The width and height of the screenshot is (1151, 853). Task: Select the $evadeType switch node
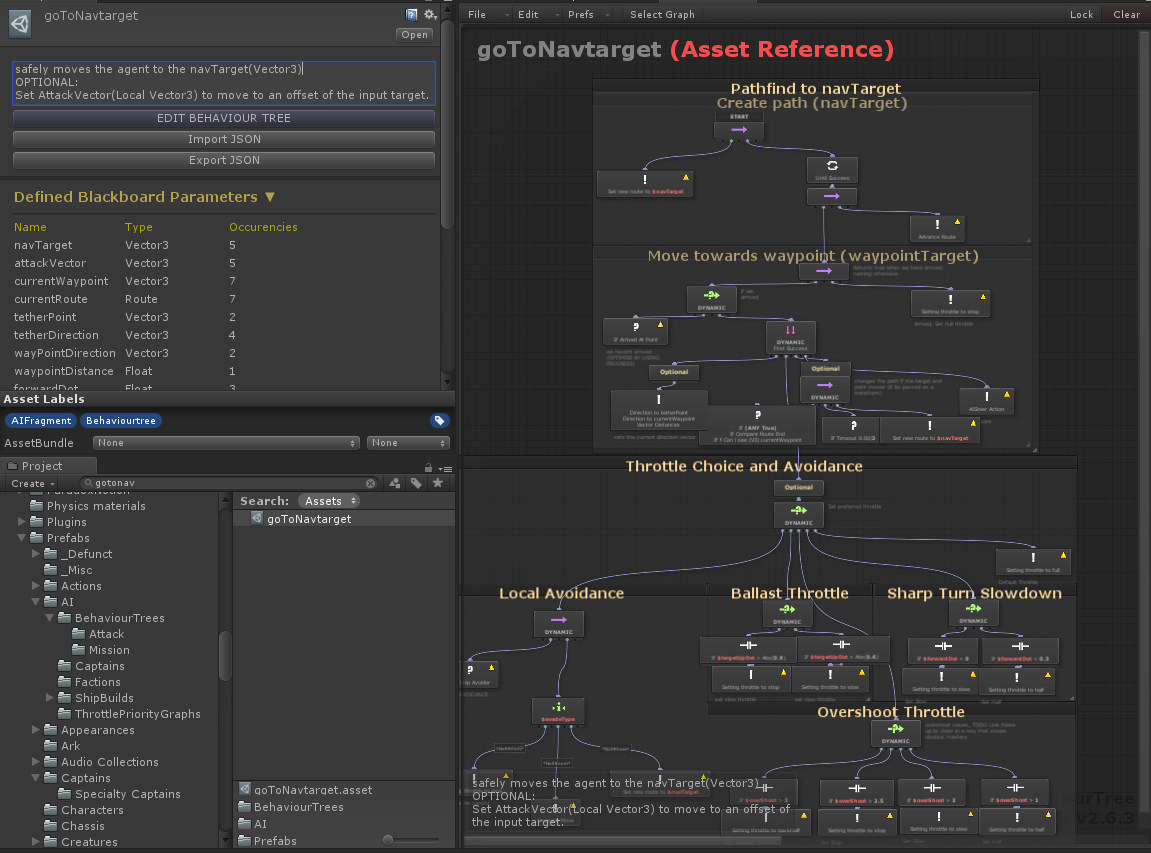click(558, 711)
